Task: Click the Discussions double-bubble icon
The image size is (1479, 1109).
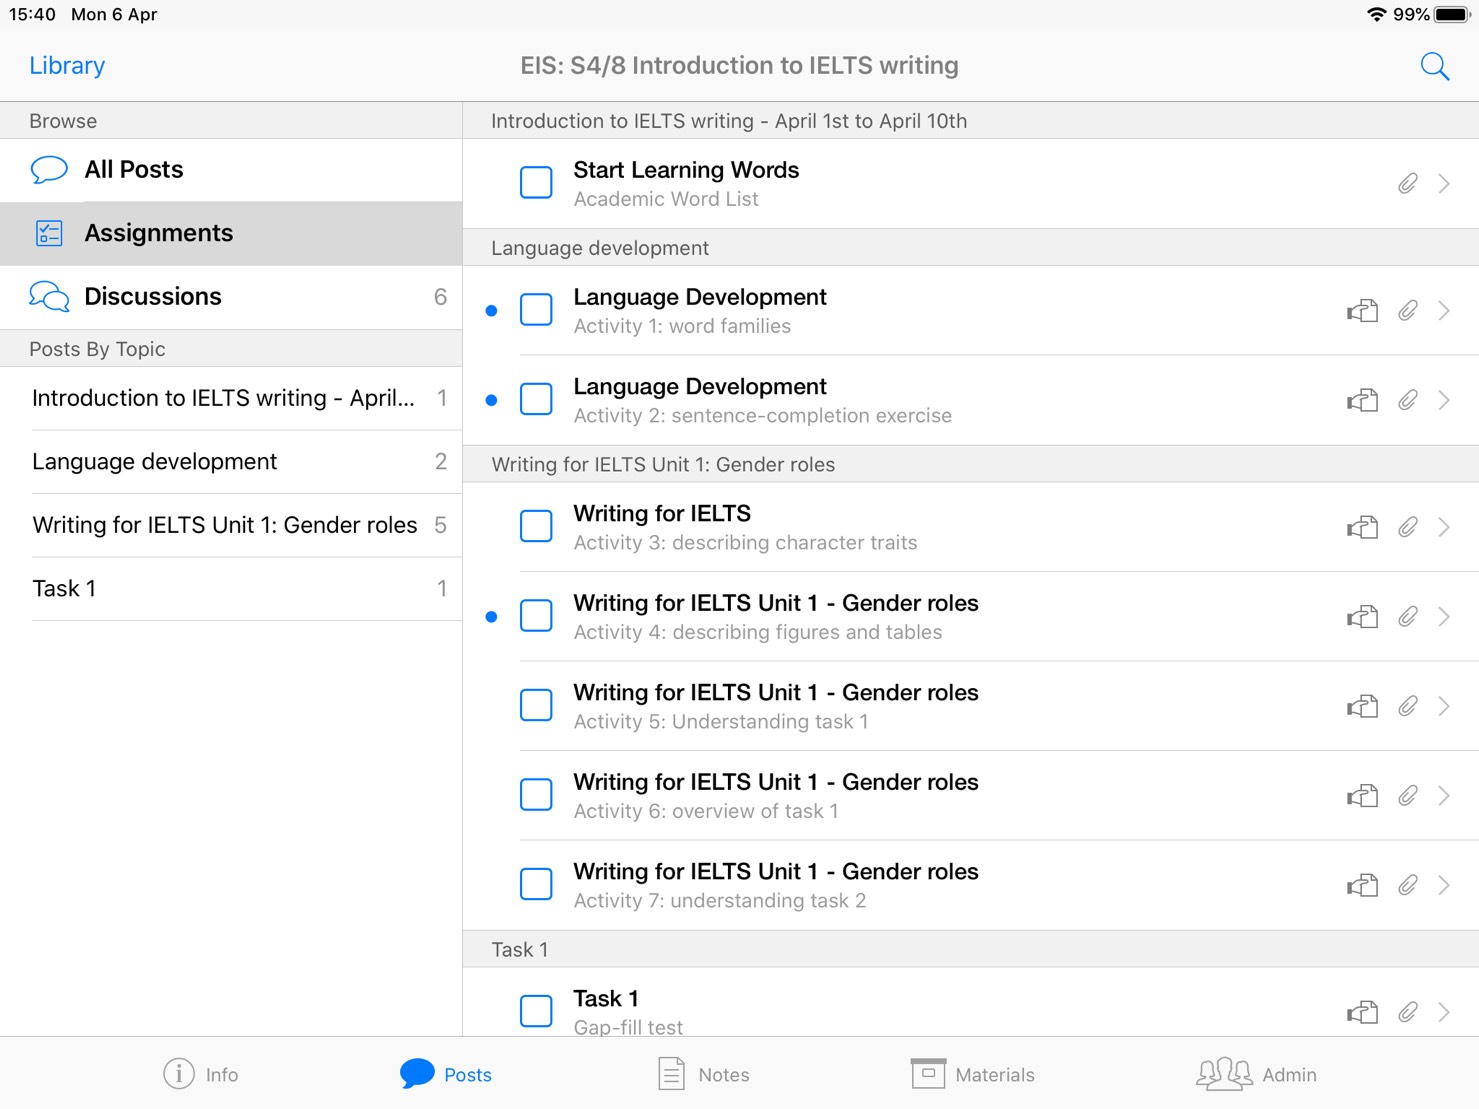Action: pos(49,297)
